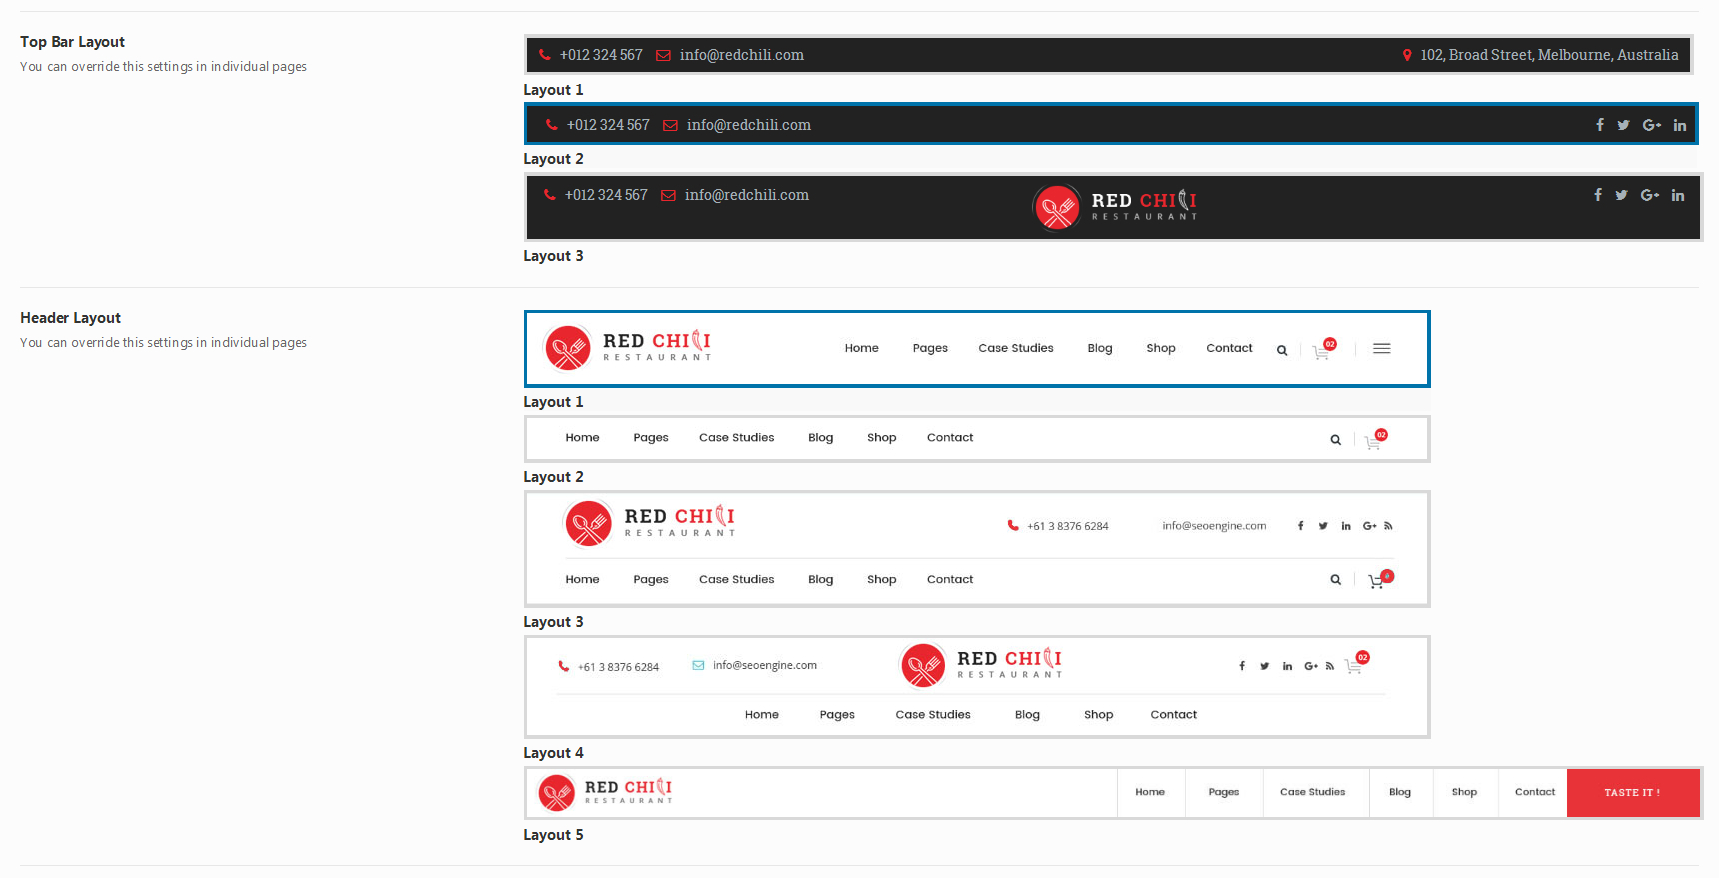Click the search icon in Header Layout 1
1719x878 pixels.
pyautogui.click(x=1282, y=350)
